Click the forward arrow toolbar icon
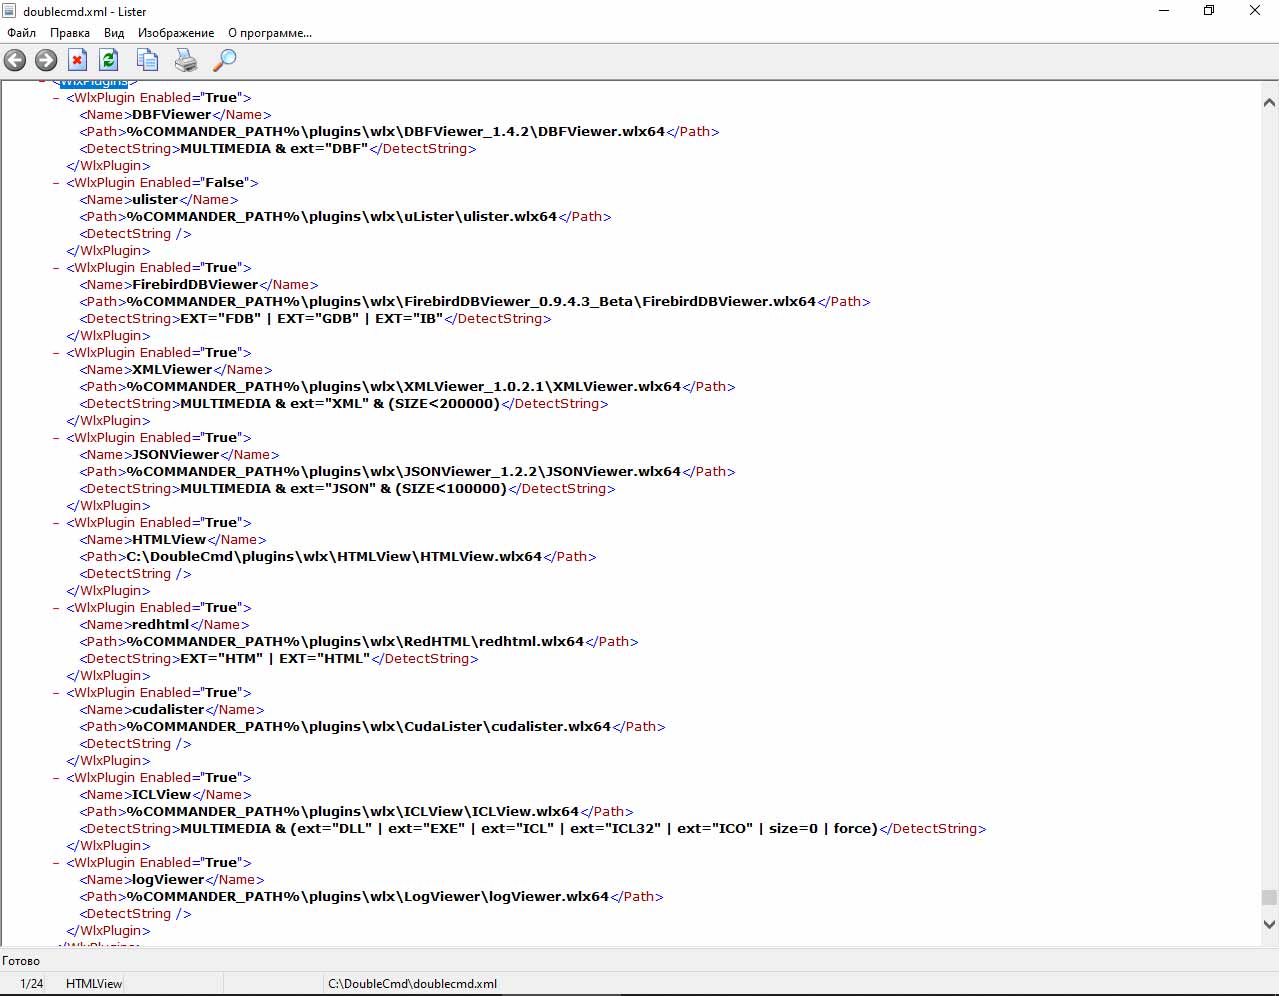Image resolution: width=1279 pixels, height=996 pixels. pos(46,61)
